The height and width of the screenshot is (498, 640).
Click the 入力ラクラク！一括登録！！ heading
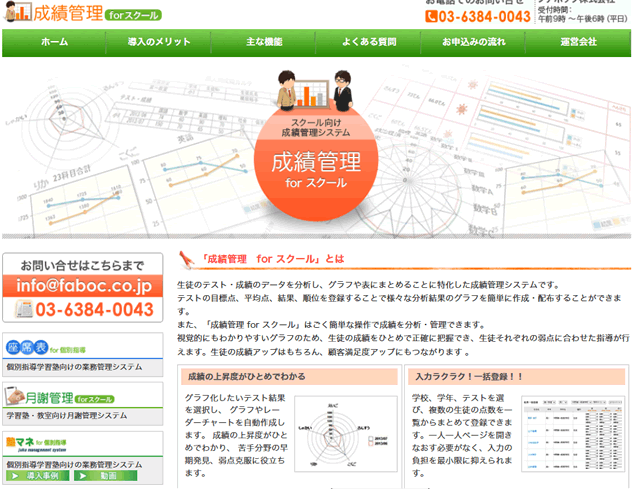click(x=469, y=377)
